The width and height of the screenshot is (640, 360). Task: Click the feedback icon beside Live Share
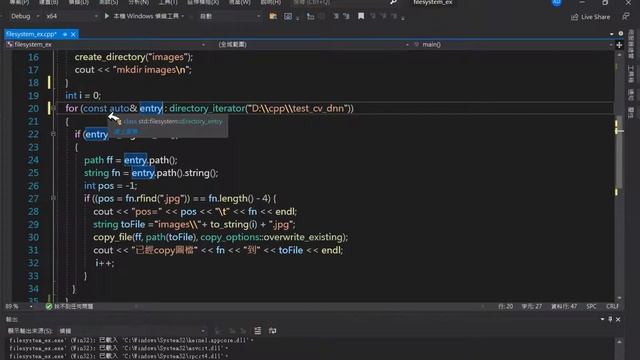[625, 16]
